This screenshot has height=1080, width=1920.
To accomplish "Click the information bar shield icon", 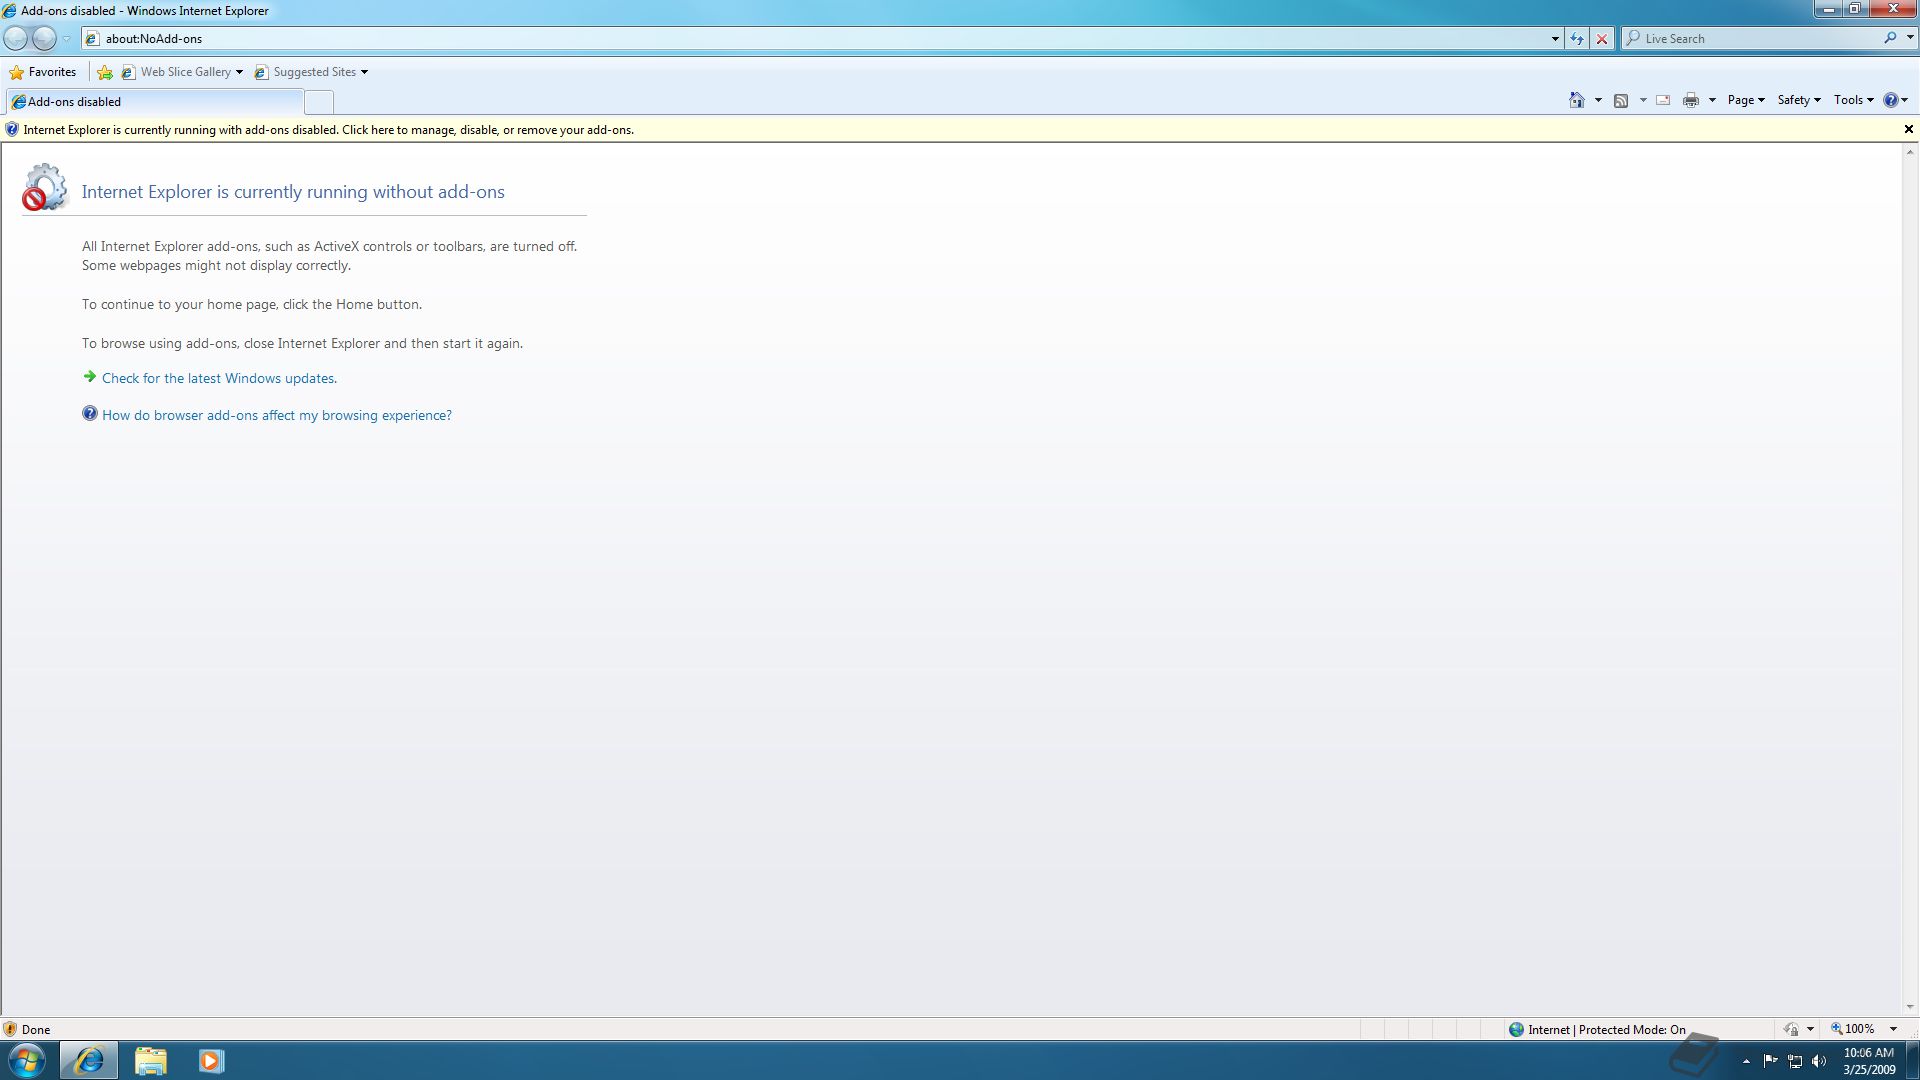I will click(x=12, y=130).
